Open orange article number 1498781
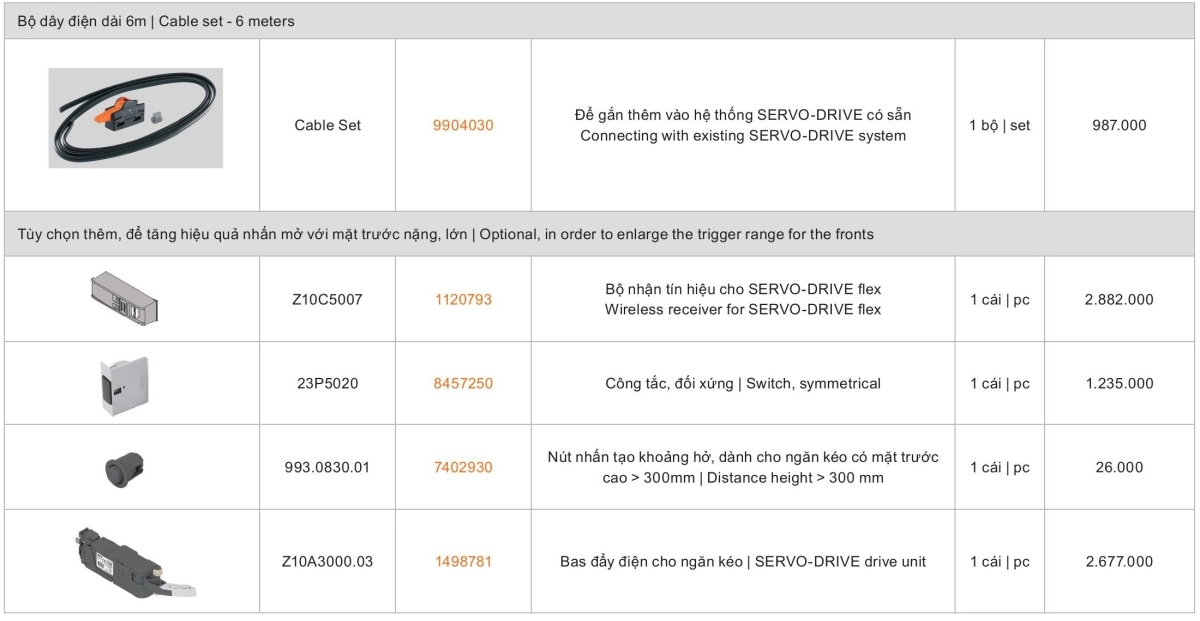Image resolution: width=1200 pixels, height=621 pixels. pos(463,561)
